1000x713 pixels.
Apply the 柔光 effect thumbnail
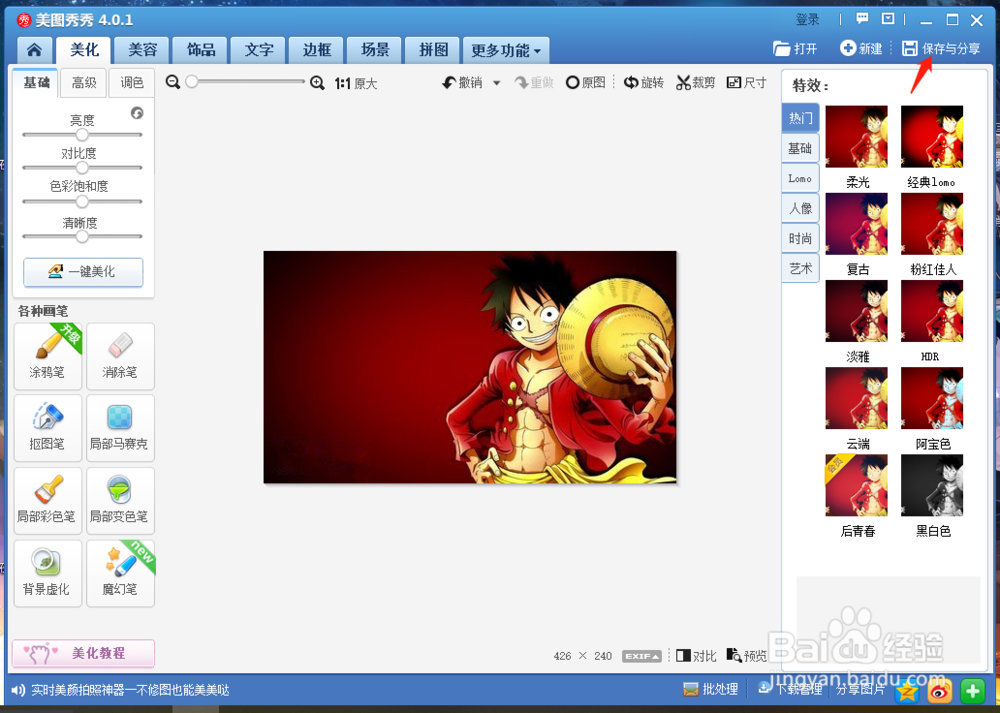857,136
